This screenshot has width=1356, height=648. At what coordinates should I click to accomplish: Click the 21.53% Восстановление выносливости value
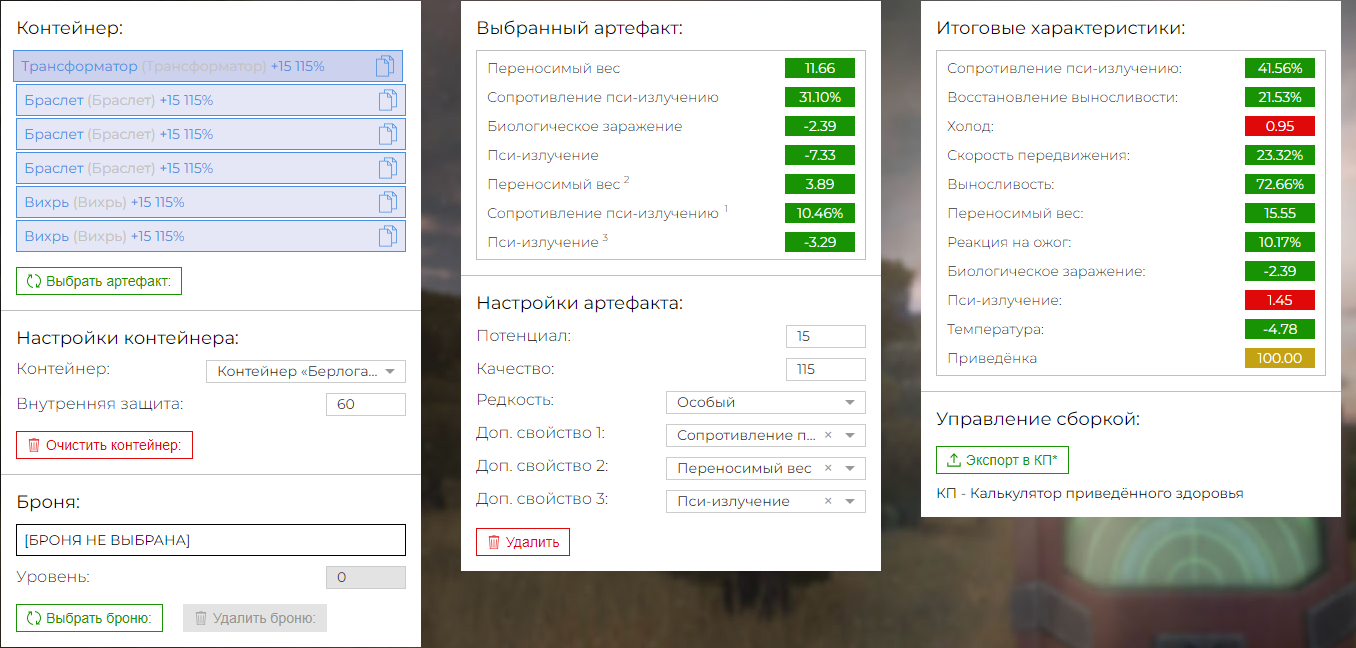pyautogui.click(x=1280, y=97)
